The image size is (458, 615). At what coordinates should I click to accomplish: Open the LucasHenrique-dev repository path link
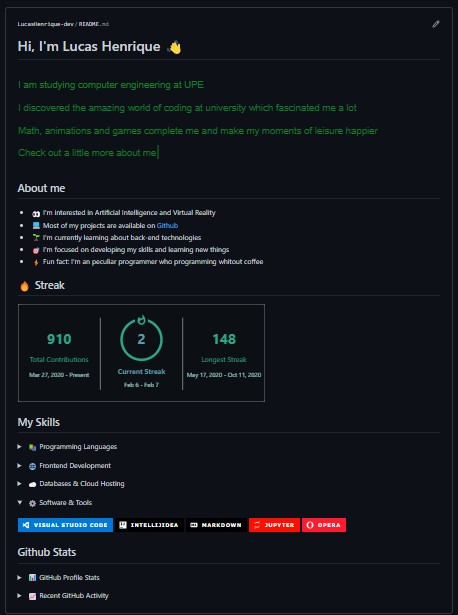pyautogui.click(x=45, y=24)
